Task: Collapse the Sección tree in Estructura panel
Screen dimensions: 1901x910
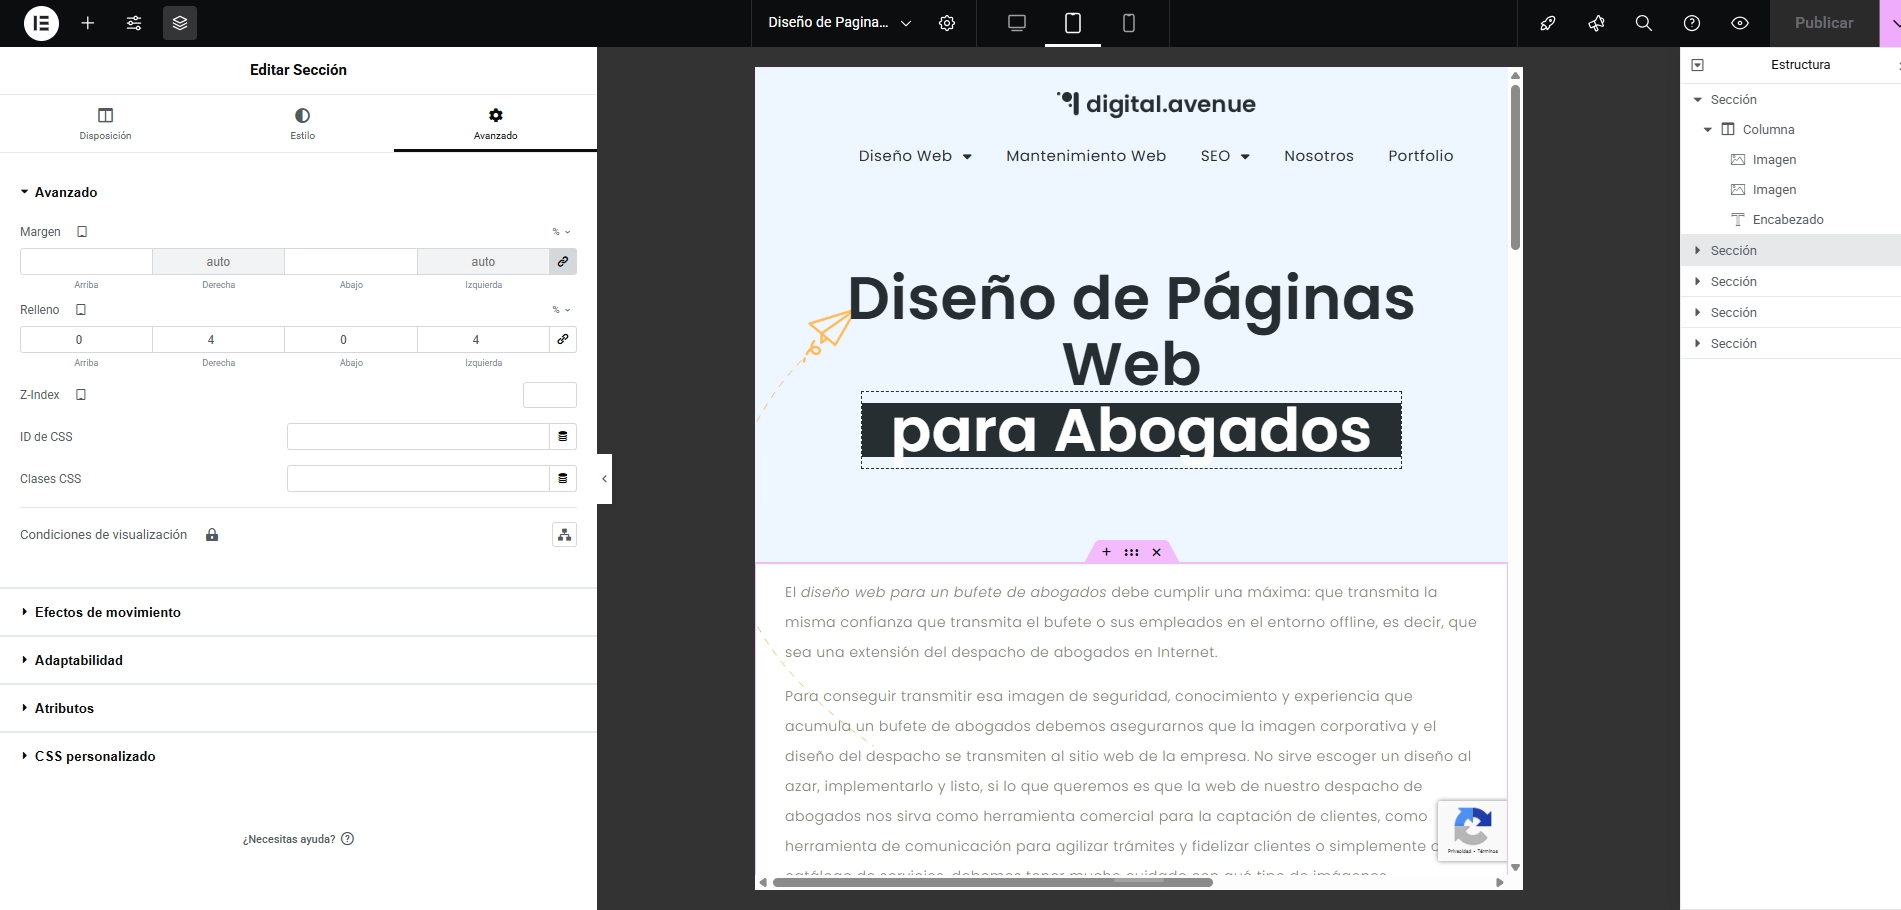Action: [x=1697, y=99]
